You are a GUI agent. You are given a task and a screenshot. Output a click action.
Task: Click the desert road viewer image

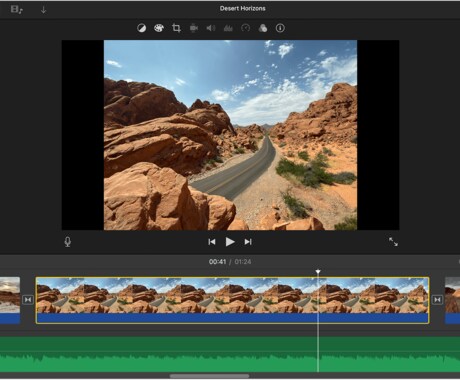pyautogui.click(x=230, y=135)
